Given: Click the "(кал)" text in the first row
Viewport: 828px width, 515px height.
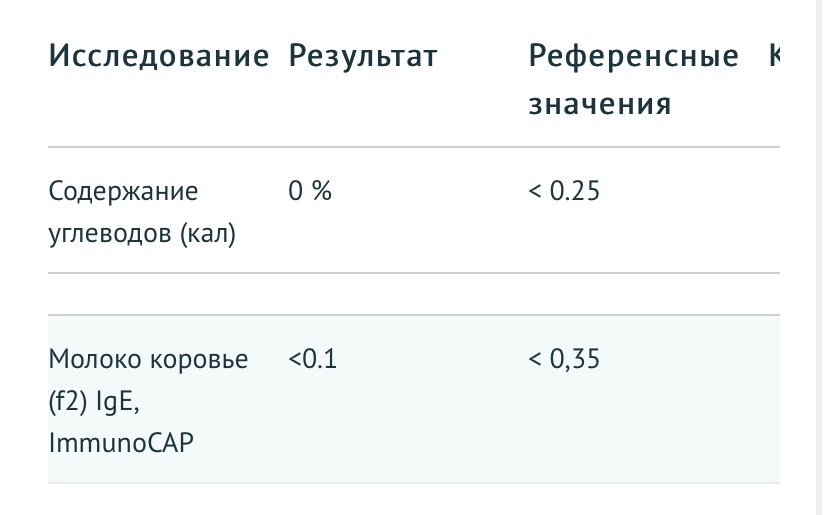Looking at the screenshot, I should click(x=208, y=236).
